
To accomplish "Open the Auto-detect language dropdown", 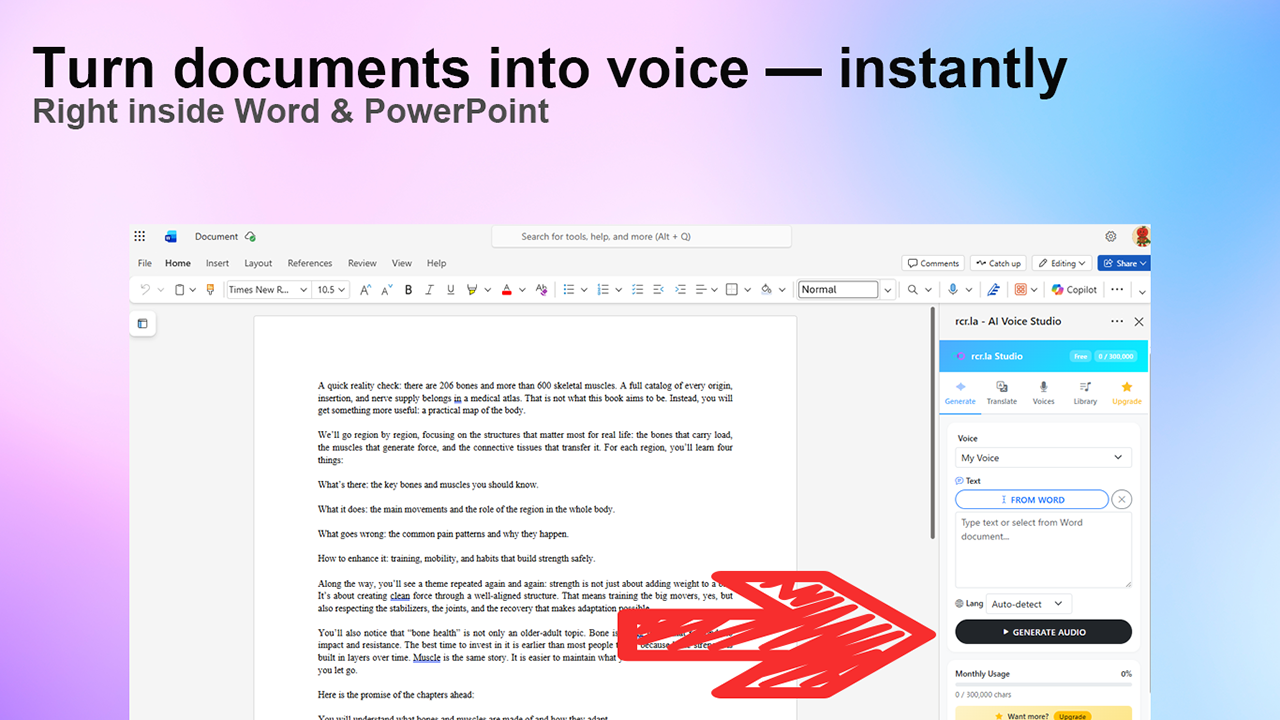I will pos(1029,604).
